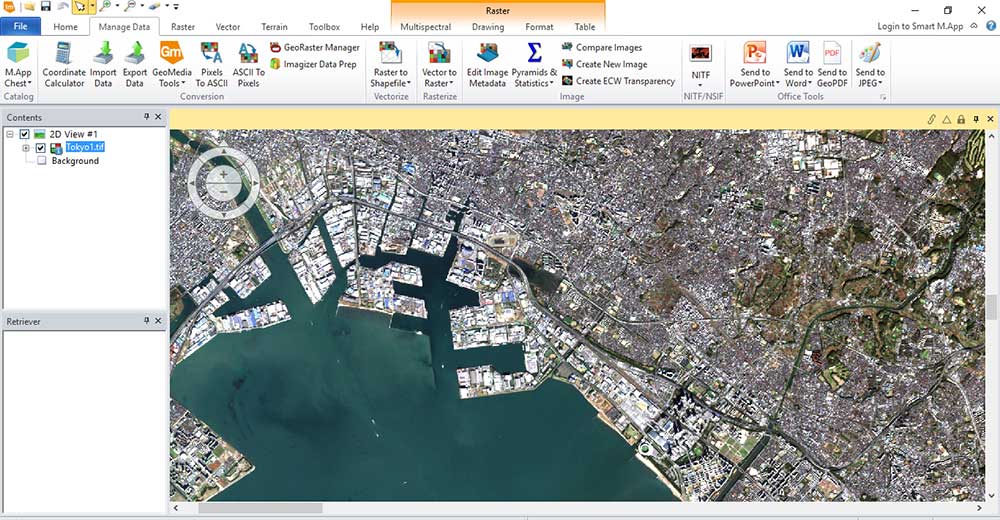Pin the 2D view window

pos(976,119)
